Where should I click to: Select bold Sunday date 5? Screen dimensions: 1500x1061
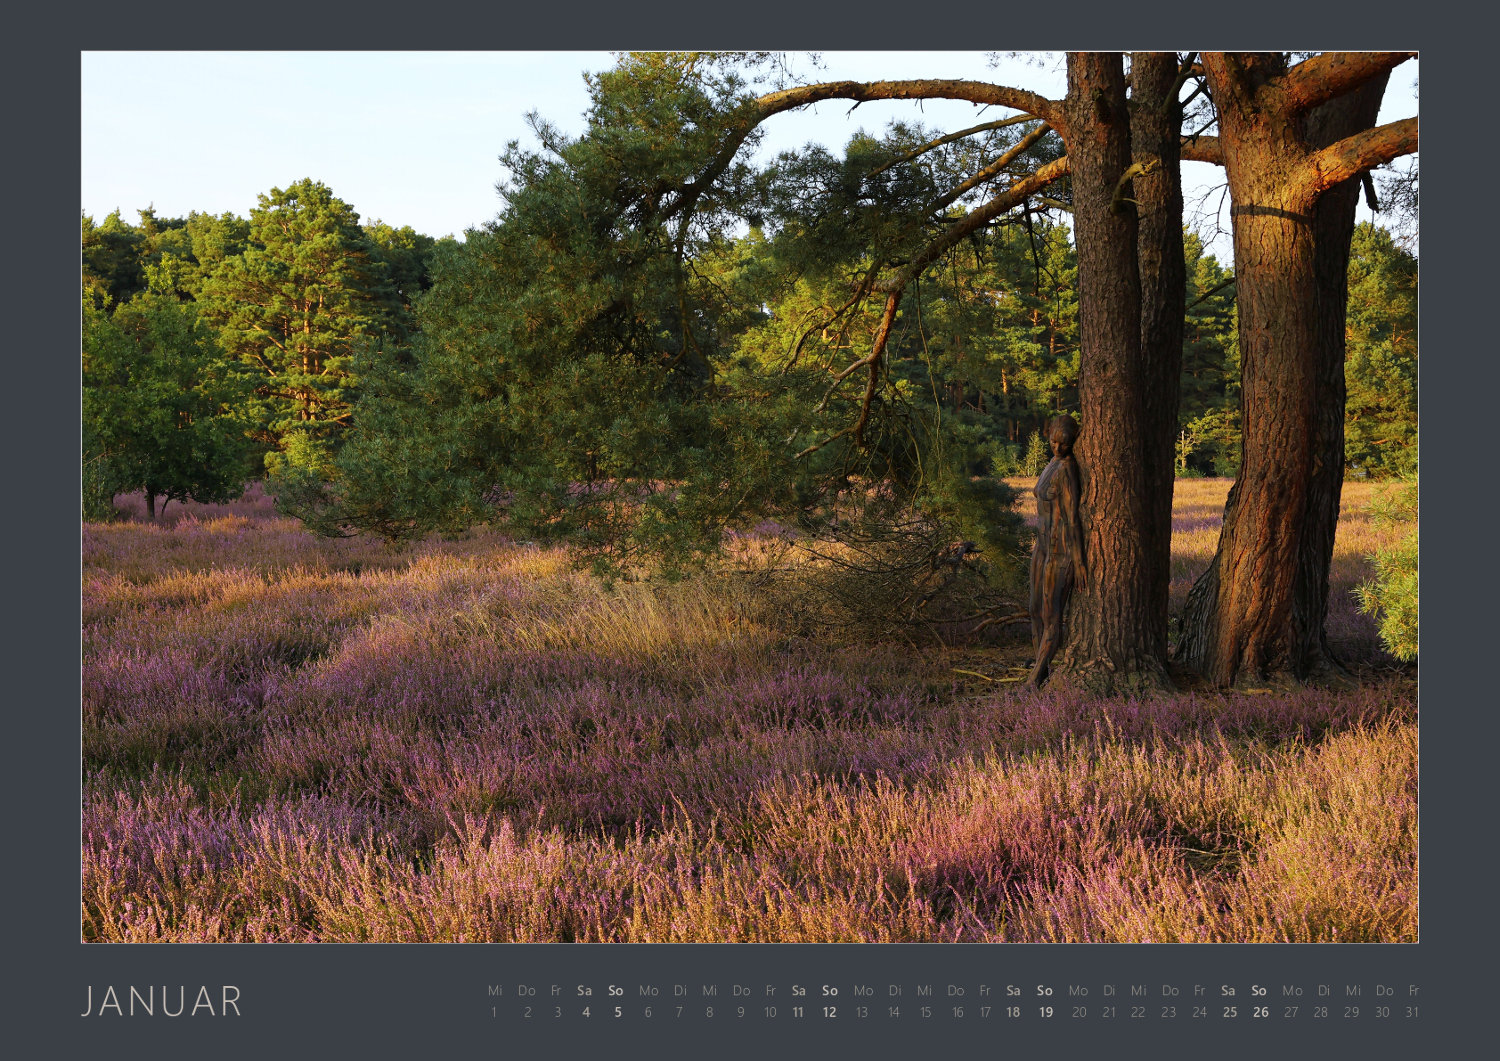click(617, 1012)
